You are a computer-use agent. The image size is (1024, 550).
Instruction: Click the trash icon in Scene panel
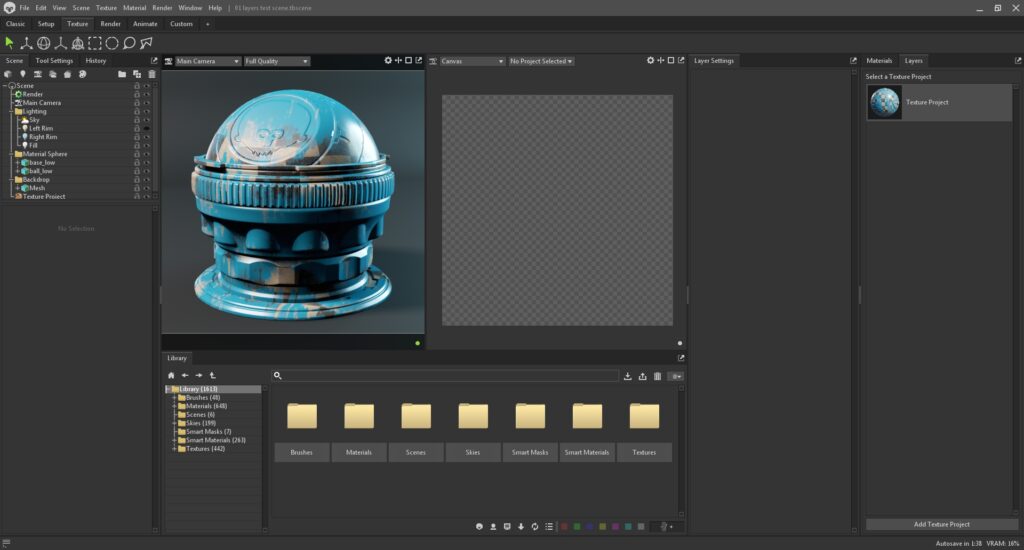pos(152,74)
